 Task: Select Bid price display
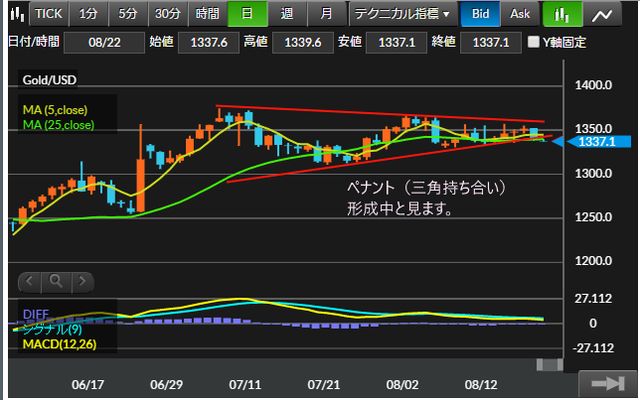click(480, 14)
